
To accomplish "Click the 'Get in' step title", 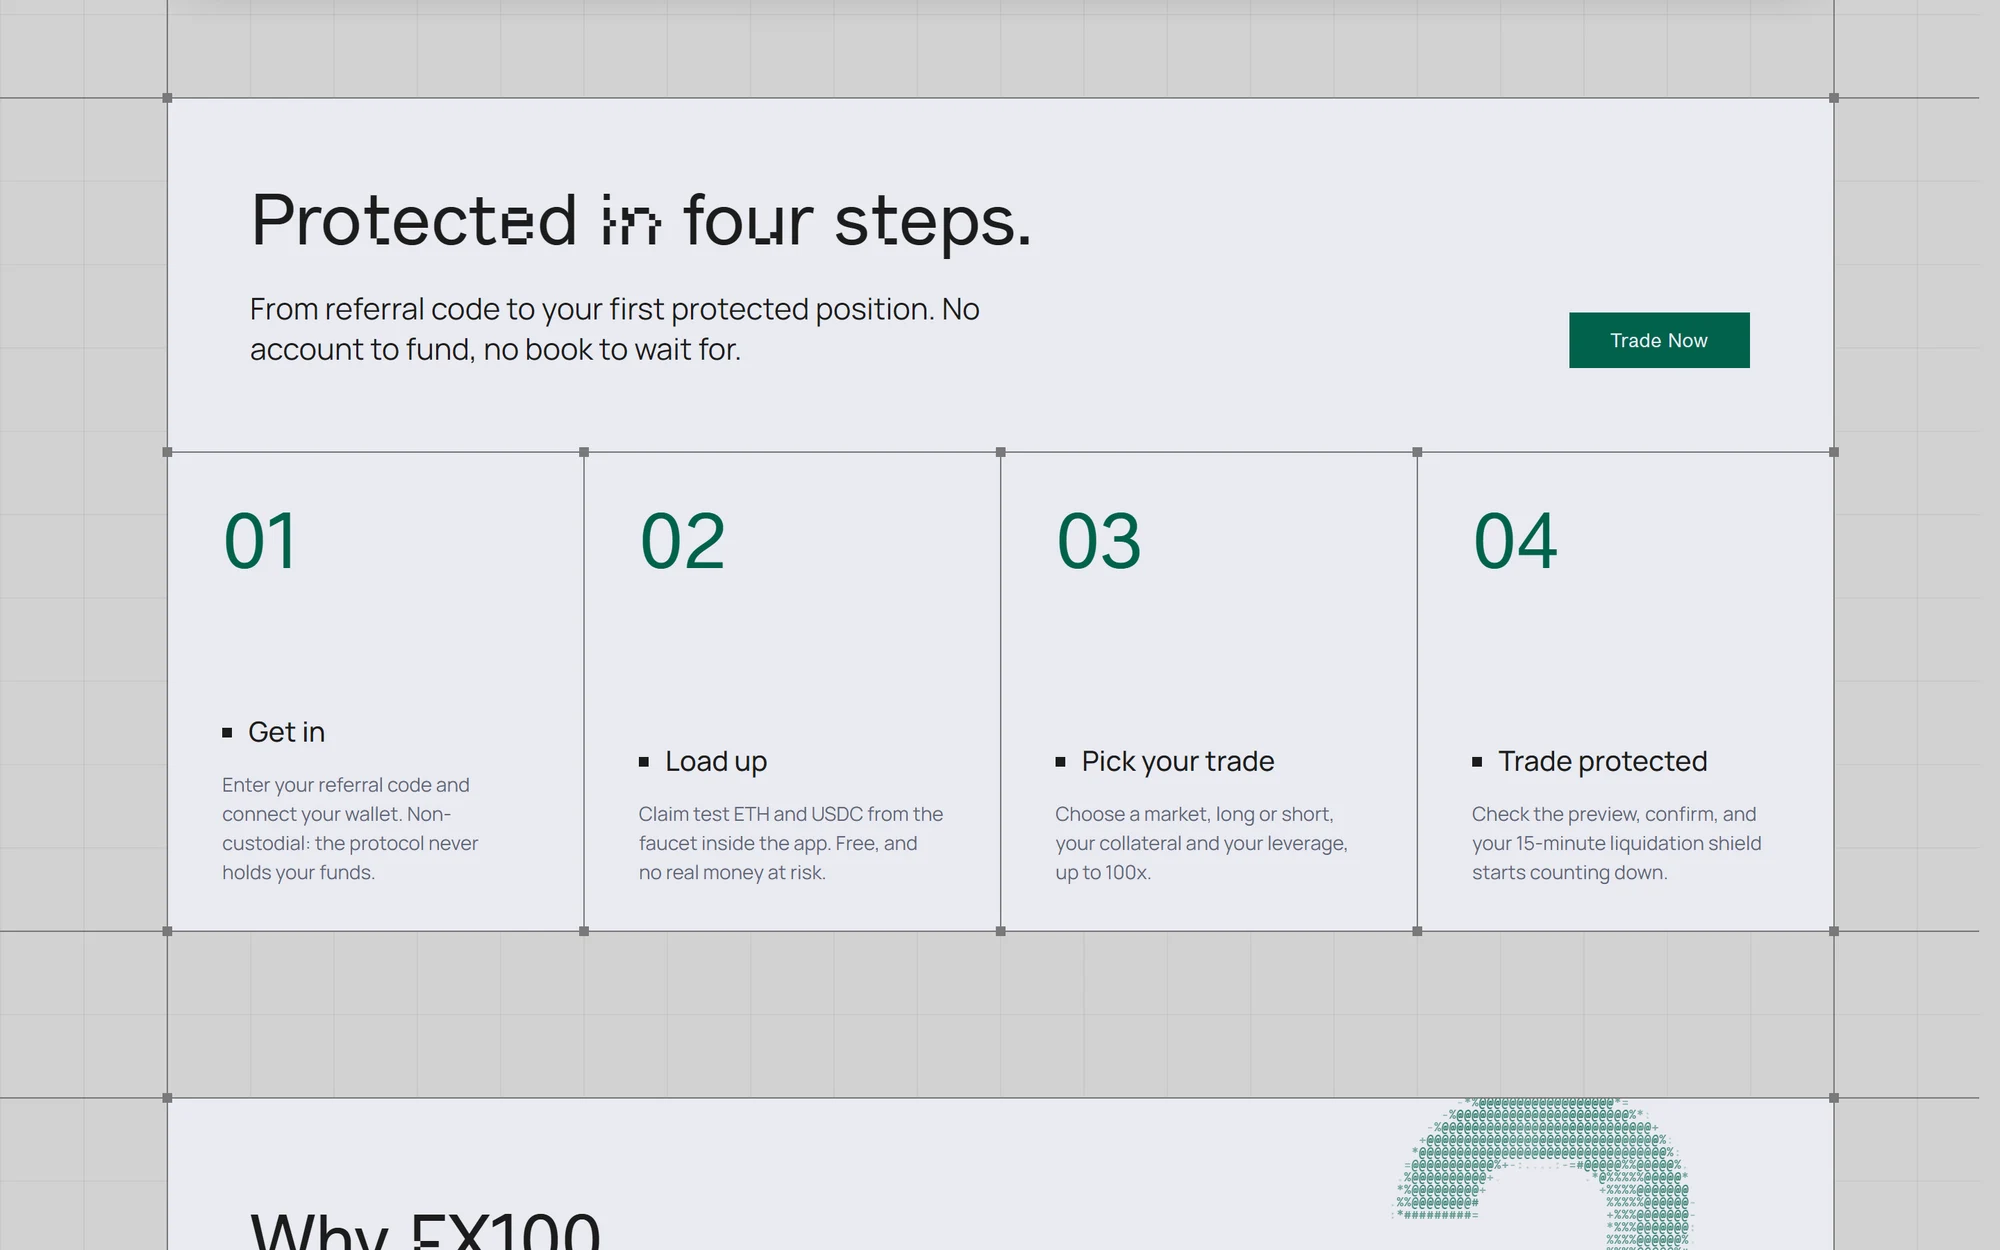I will click(286, 732).
